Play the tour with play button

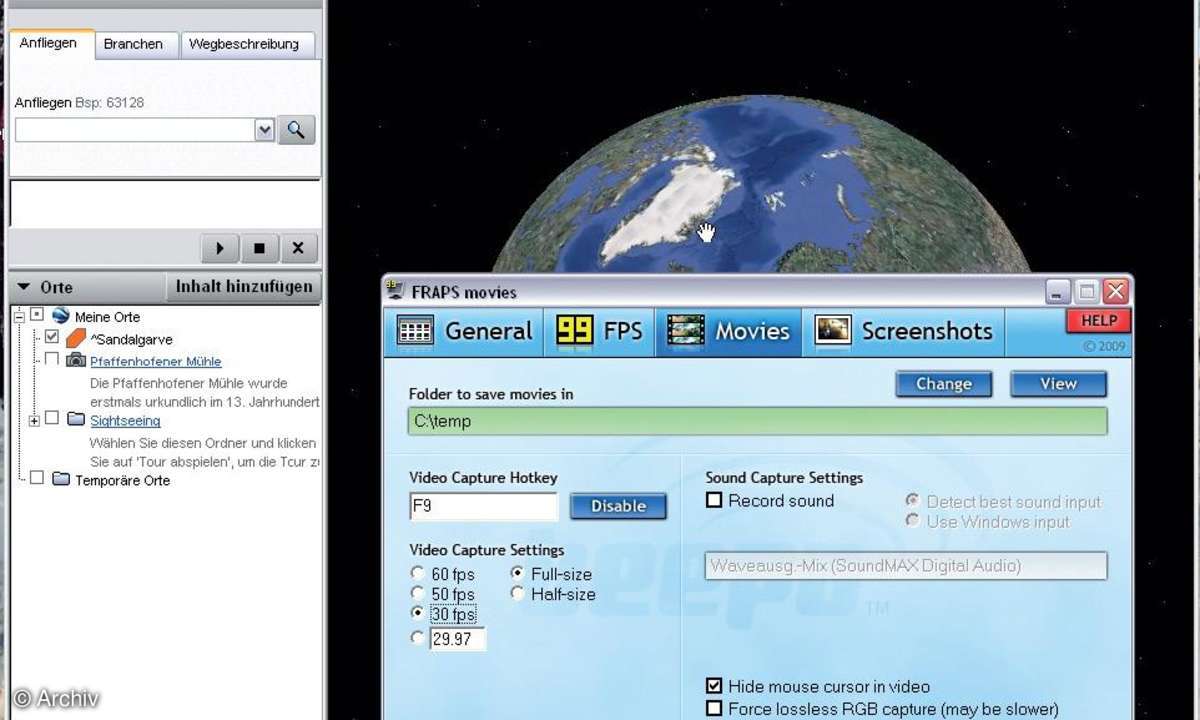pos(220,248)
